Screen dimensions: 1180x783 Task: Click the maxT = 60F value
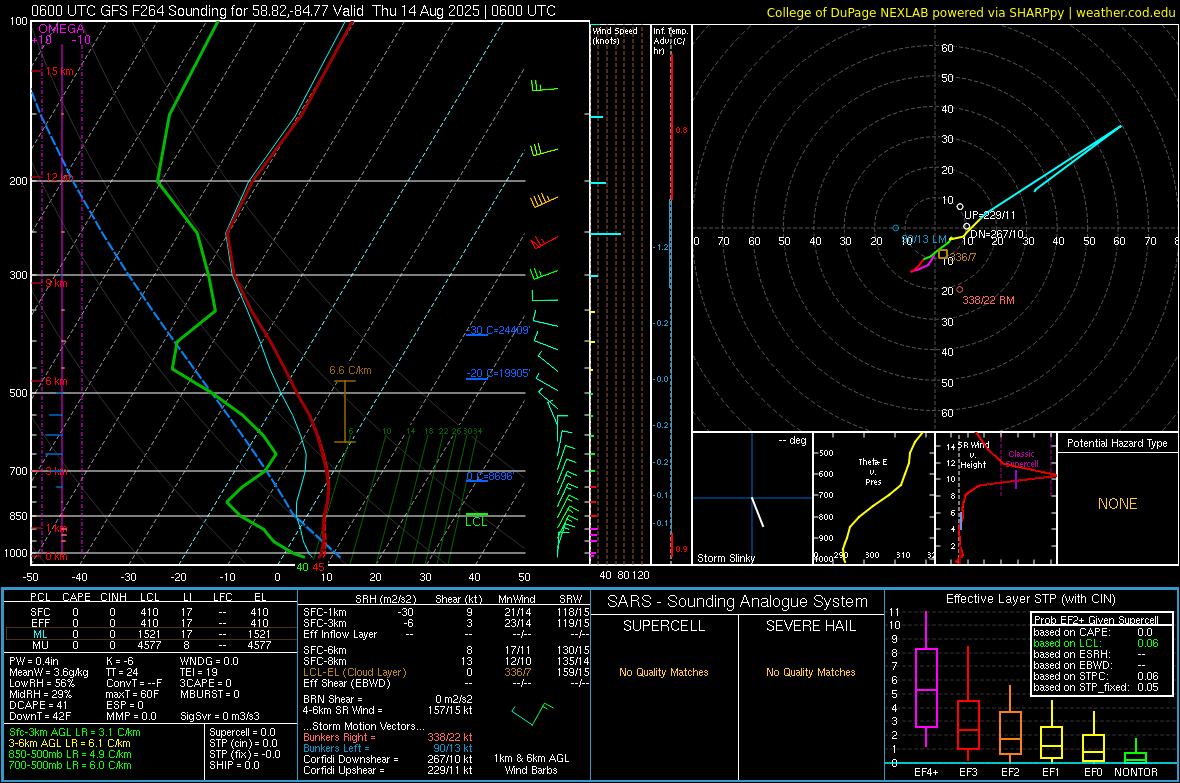(132, 694)
